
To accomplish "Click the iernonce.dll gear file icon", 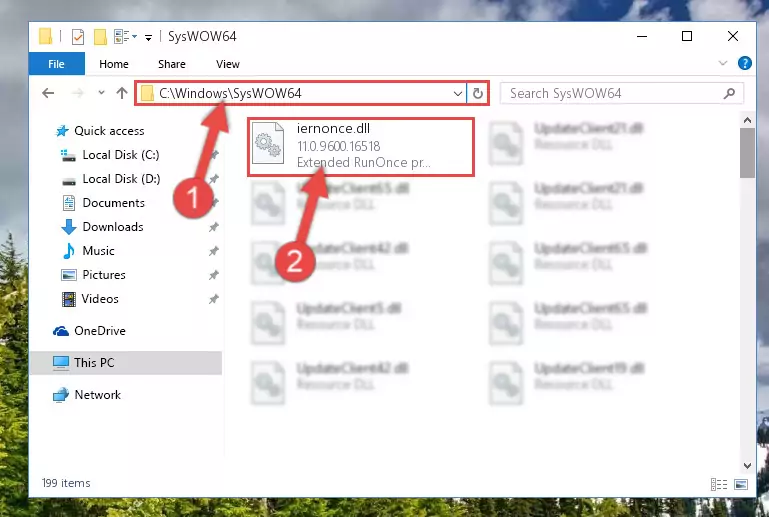I will click(x=268, y=143).
